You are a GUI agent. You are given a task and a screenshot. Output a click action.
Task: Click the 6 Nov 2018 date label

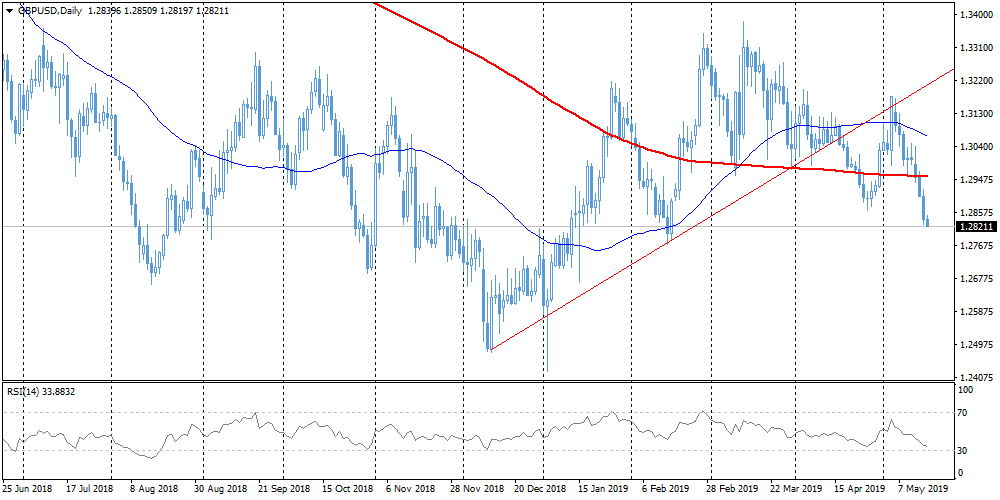pyautogui.click(x=409, y=488)
